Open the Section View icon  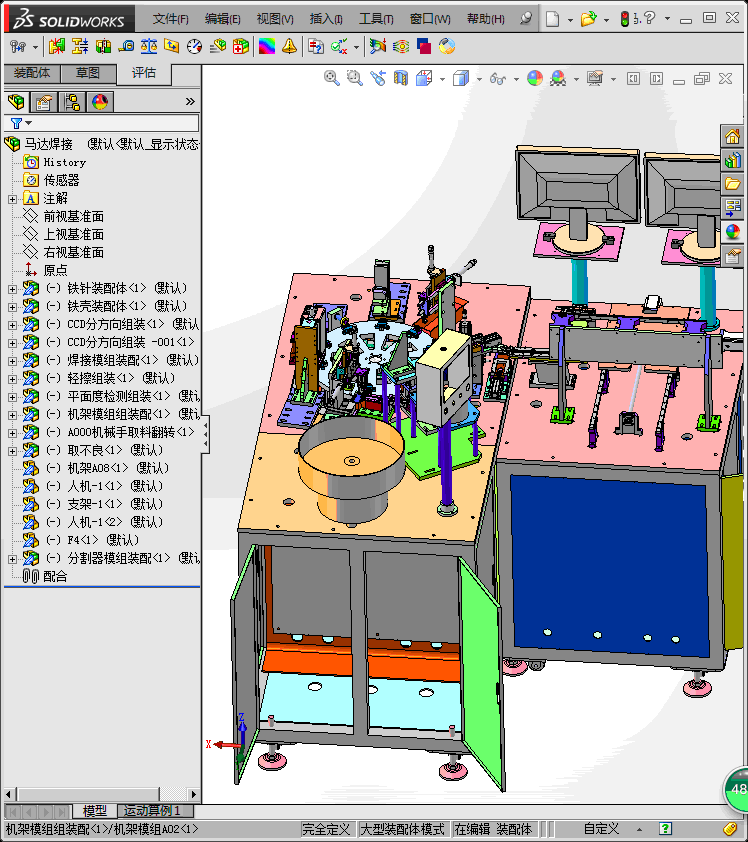tap(401, 78)
